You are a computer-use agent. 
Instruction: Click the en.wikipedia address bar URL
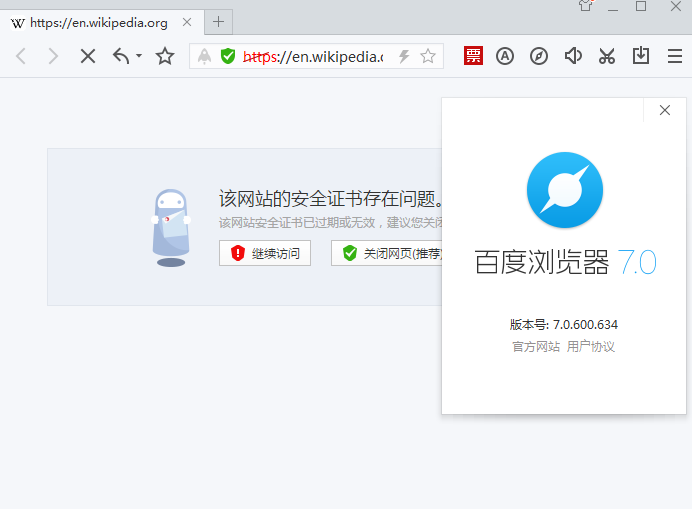[x=313, y=57]
